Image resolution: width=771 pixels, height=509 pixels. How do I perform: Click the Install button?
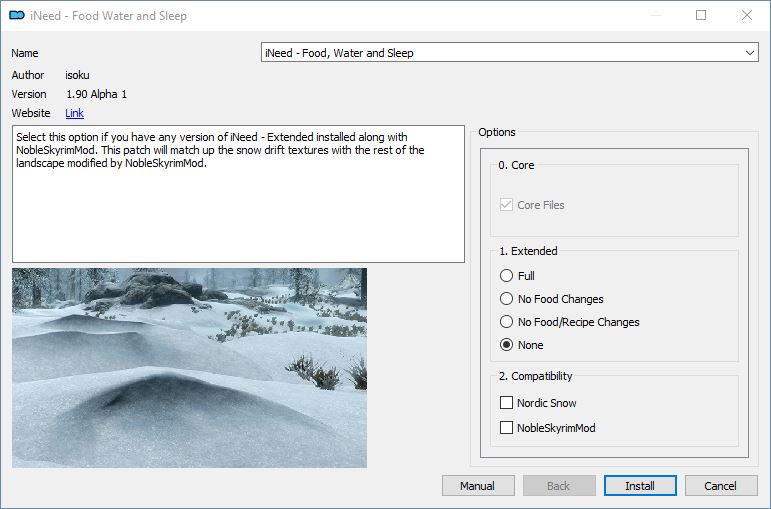pos(640,486)
